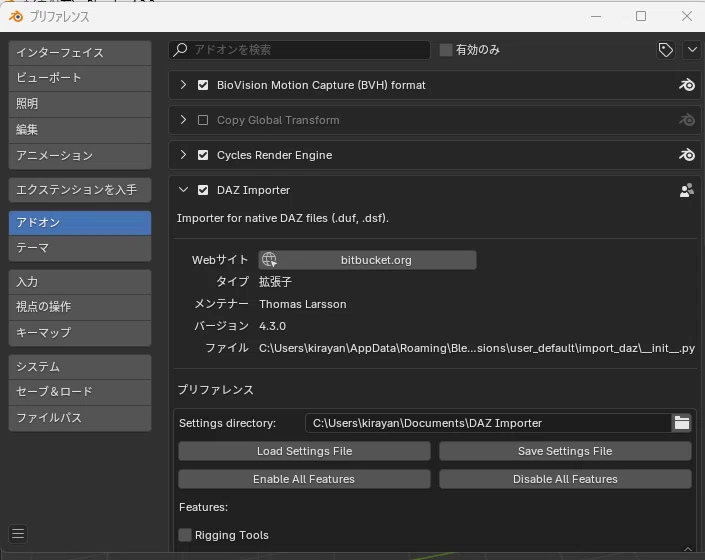Select the アドオン tab
Image resolution: width=705 pixels, height=560 pixels.
click(x=80, y=222)
